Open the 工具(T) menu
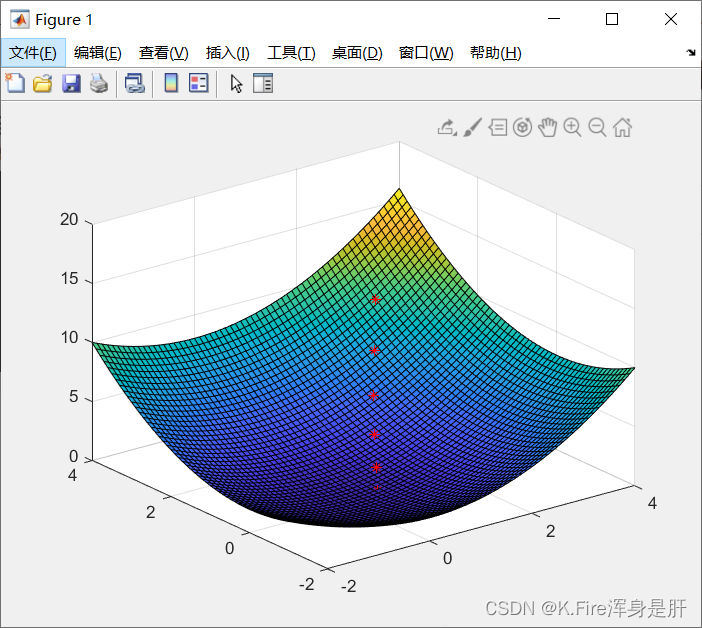 pos(291,53)
